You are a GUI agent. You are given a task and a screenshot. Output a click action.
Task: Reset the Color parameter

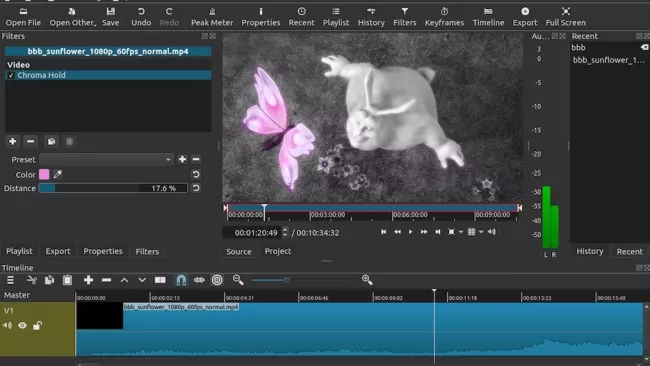click(196, 175)
